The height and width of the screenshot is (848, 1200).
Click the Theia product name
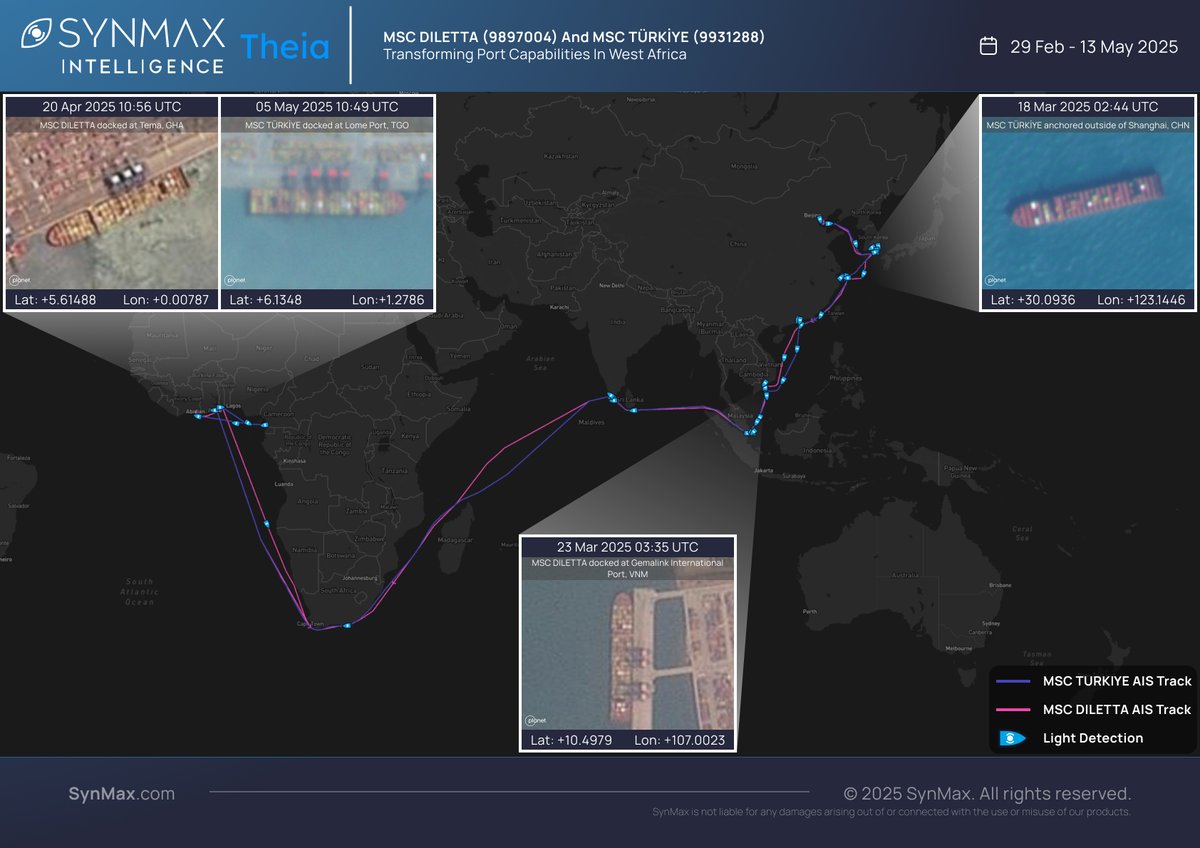[x=285, y=46]
